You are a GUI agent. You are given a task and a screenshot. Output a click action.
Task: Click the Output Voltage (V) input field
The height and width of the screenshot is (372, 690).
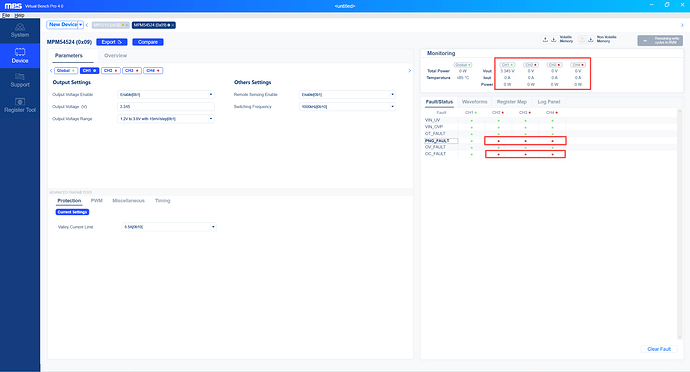click(165, 107)
